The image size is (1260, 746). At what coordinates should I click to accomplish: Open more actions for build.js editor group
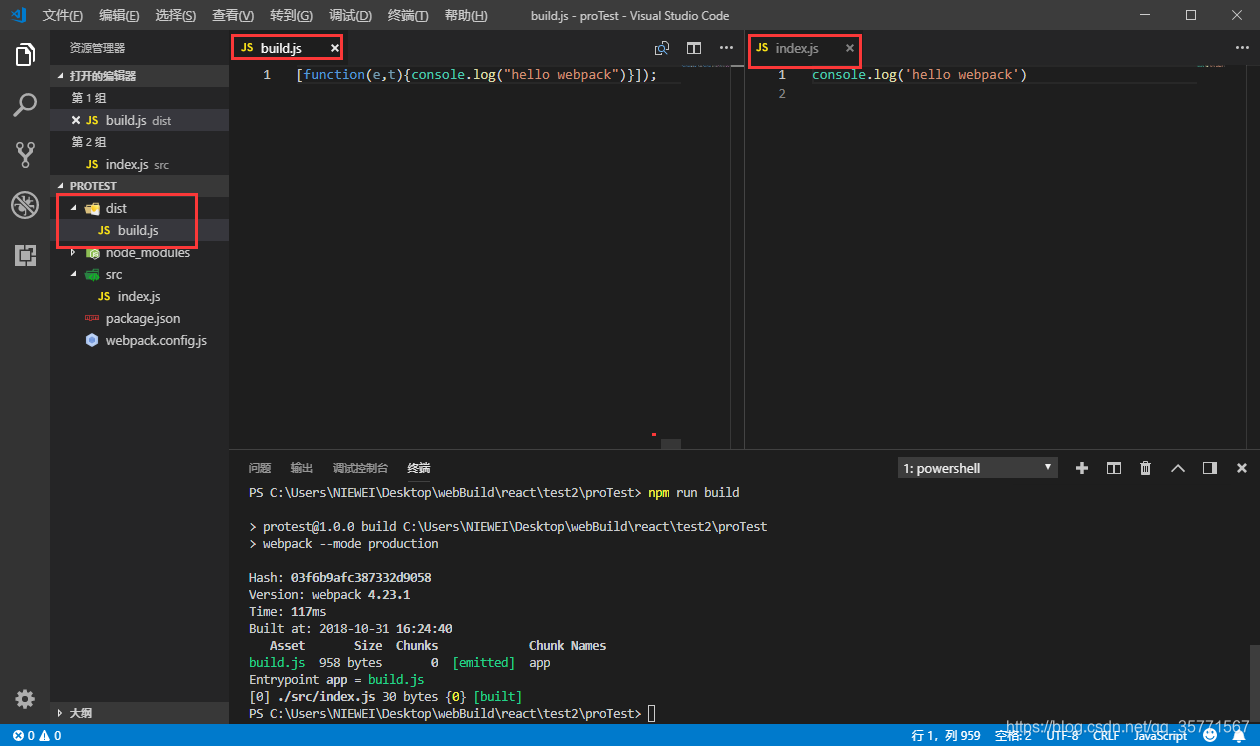point(726,48)
